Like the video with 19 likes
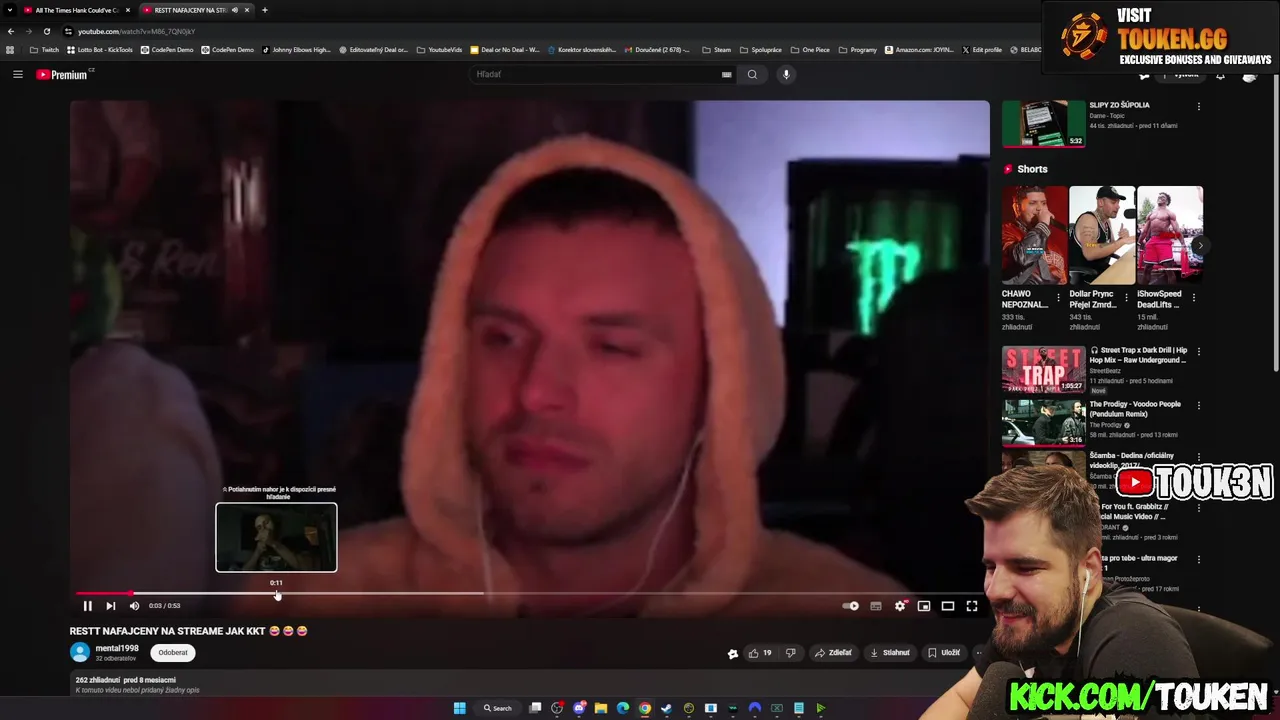 760,653
